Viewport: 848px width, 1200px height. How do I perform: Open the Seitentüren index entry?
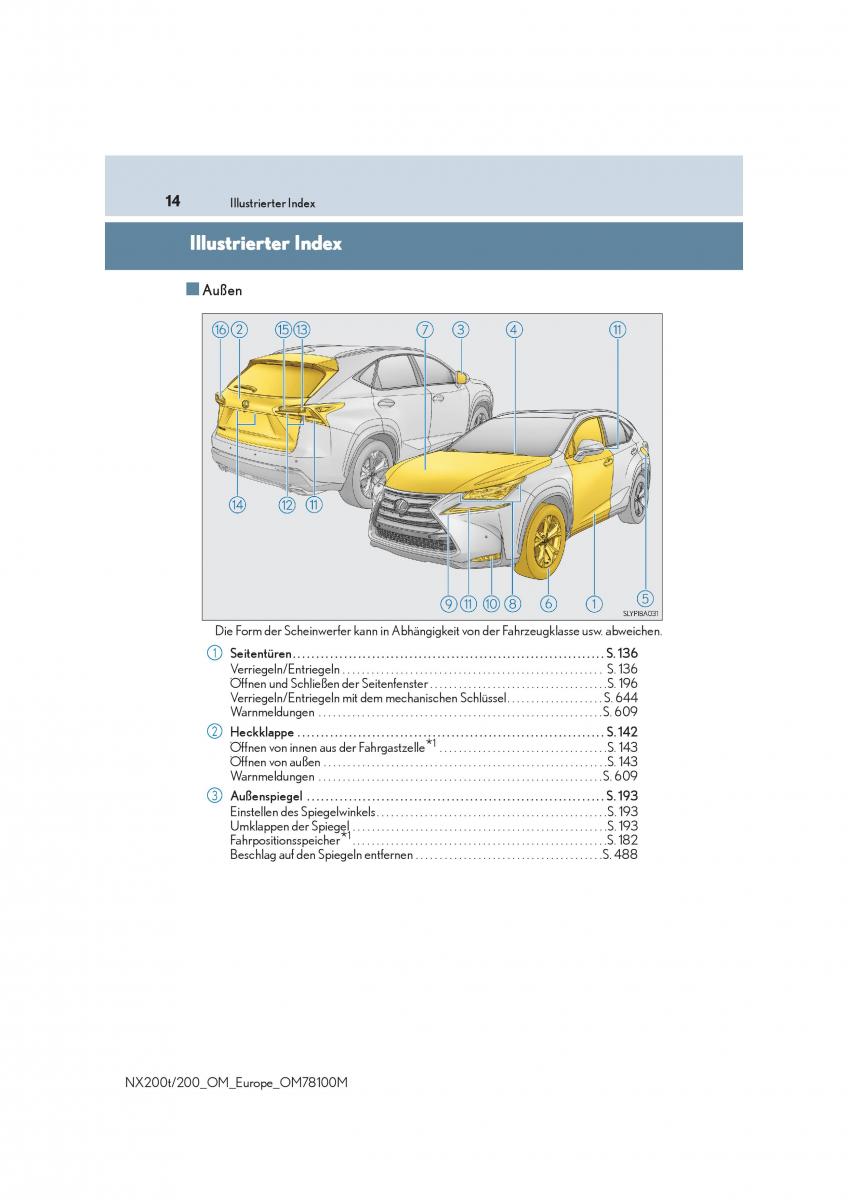[x=434, y=654]
